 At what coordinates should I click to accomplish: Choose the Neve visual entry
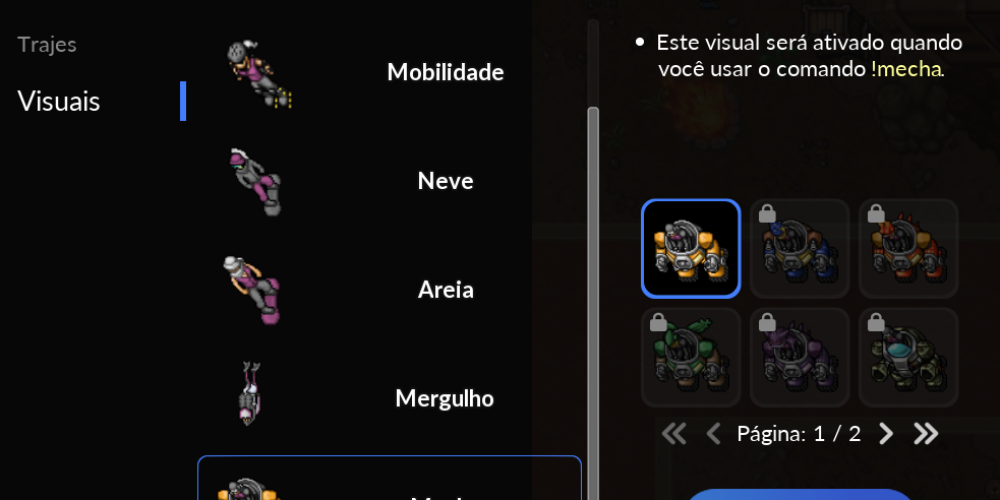pyautogui.click(x=389, y=182)
